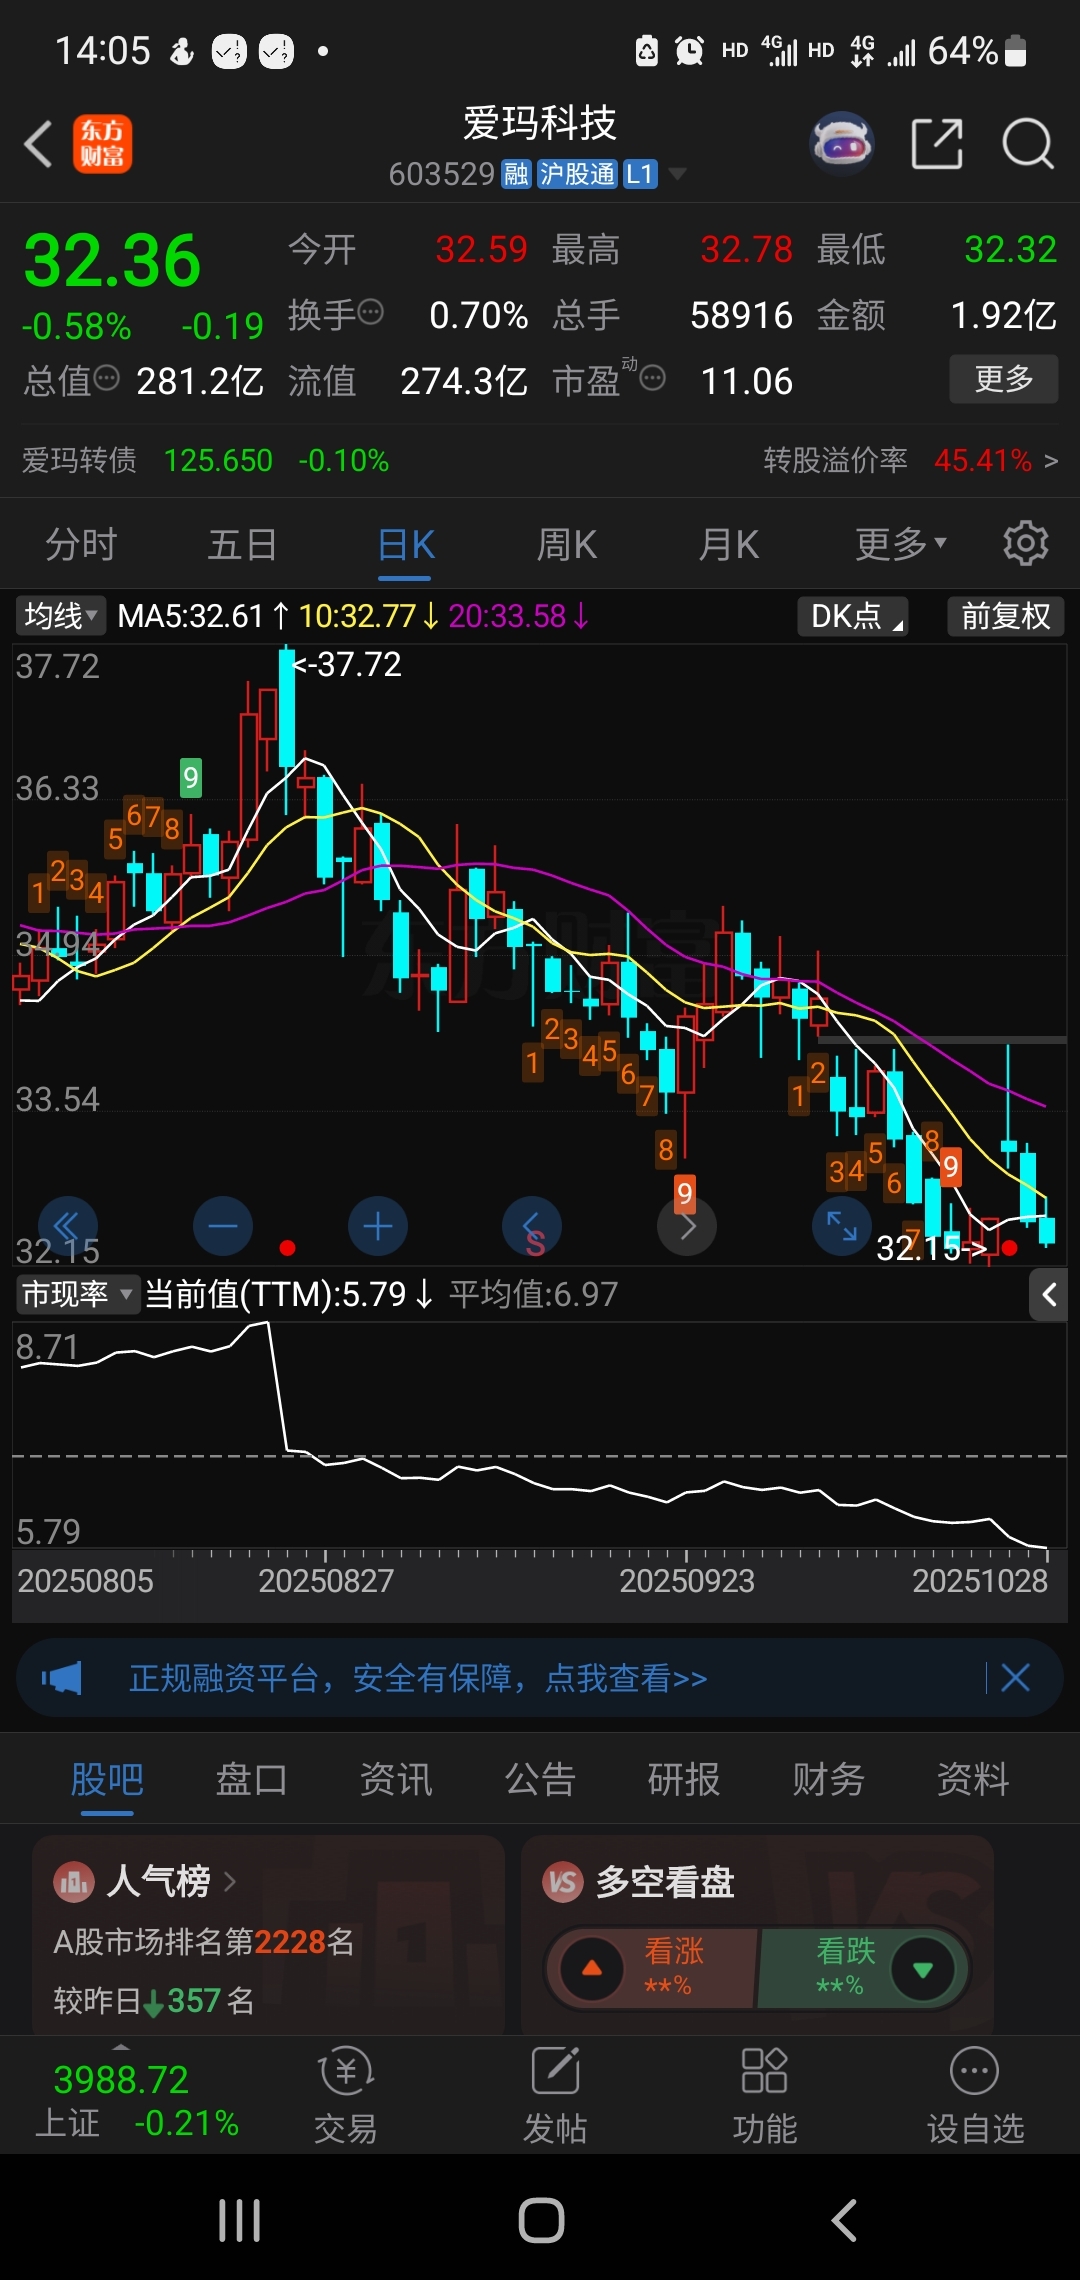Screen dimensions: 1080x2280
Task: Tap the back arrow in header
Action: point(38,144)
